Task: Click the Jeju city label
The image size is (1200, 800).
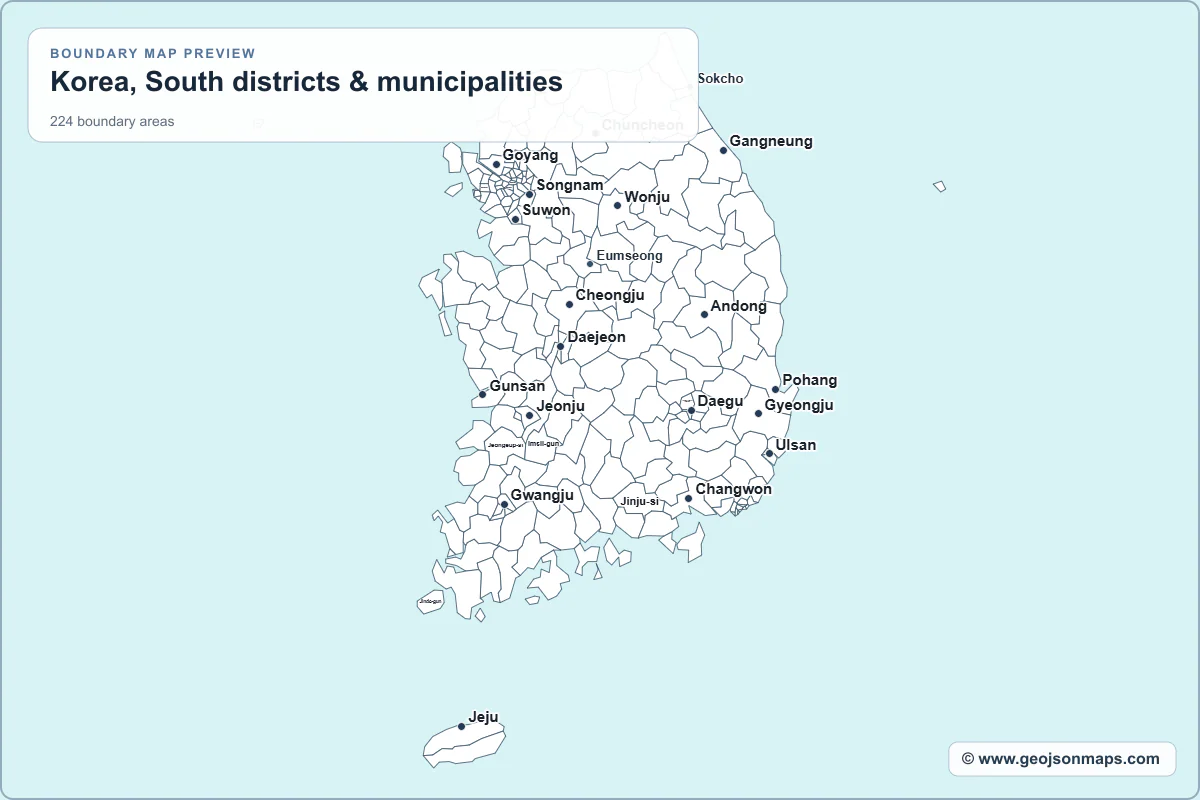Action: coord(483,717)
